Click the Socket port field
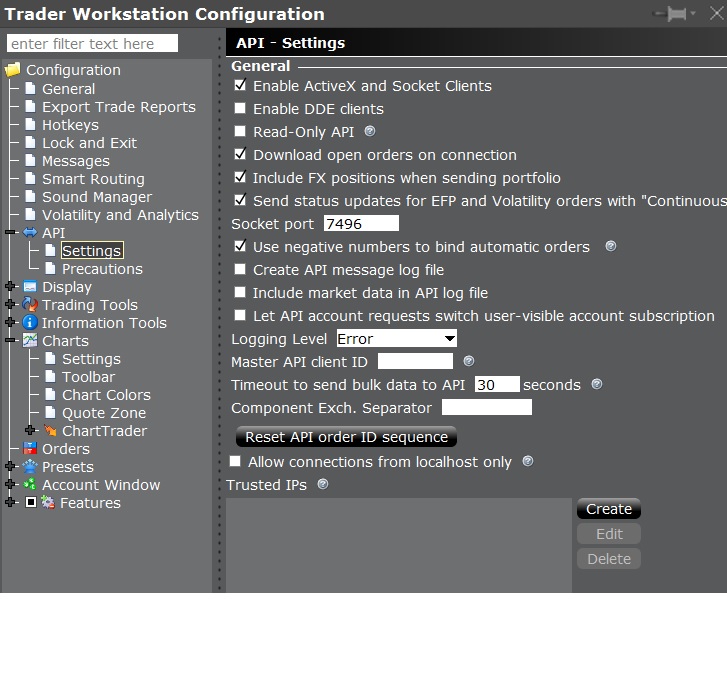Screen dimensions: 727x680 coord(361,223)
